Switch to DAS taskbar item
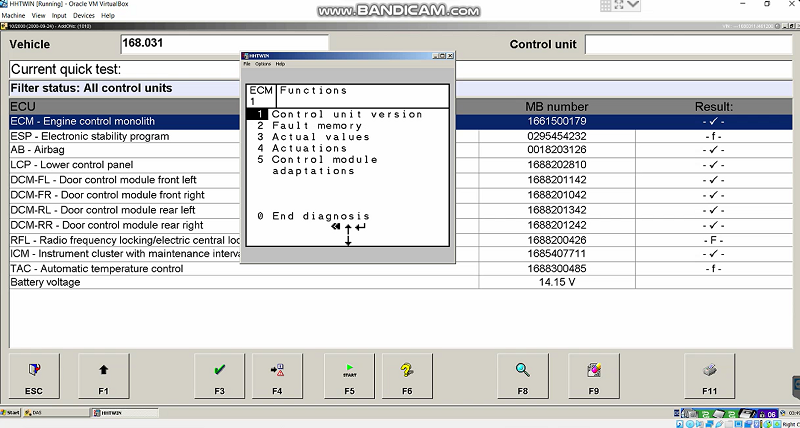Viewport: 800px width, 428px height. click(x=56, y=413)
